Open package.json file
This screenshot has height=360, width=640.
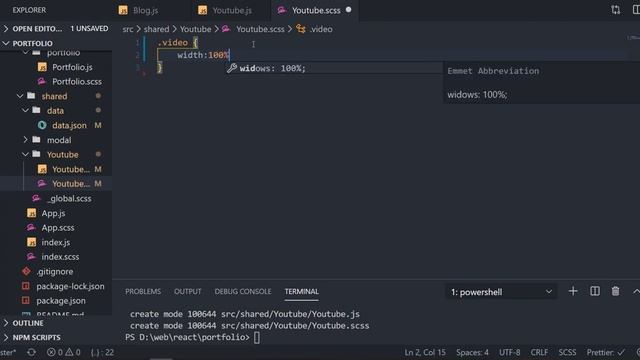point(61,301)
